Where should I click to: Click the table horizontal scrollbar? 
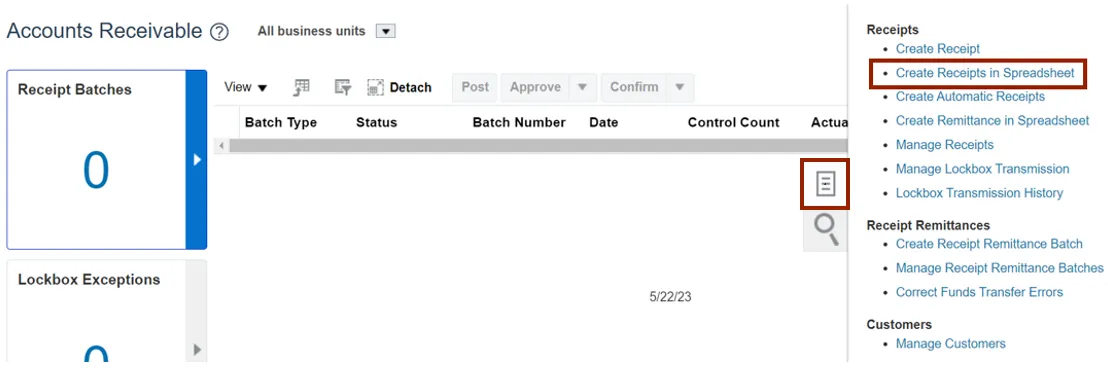537,146
